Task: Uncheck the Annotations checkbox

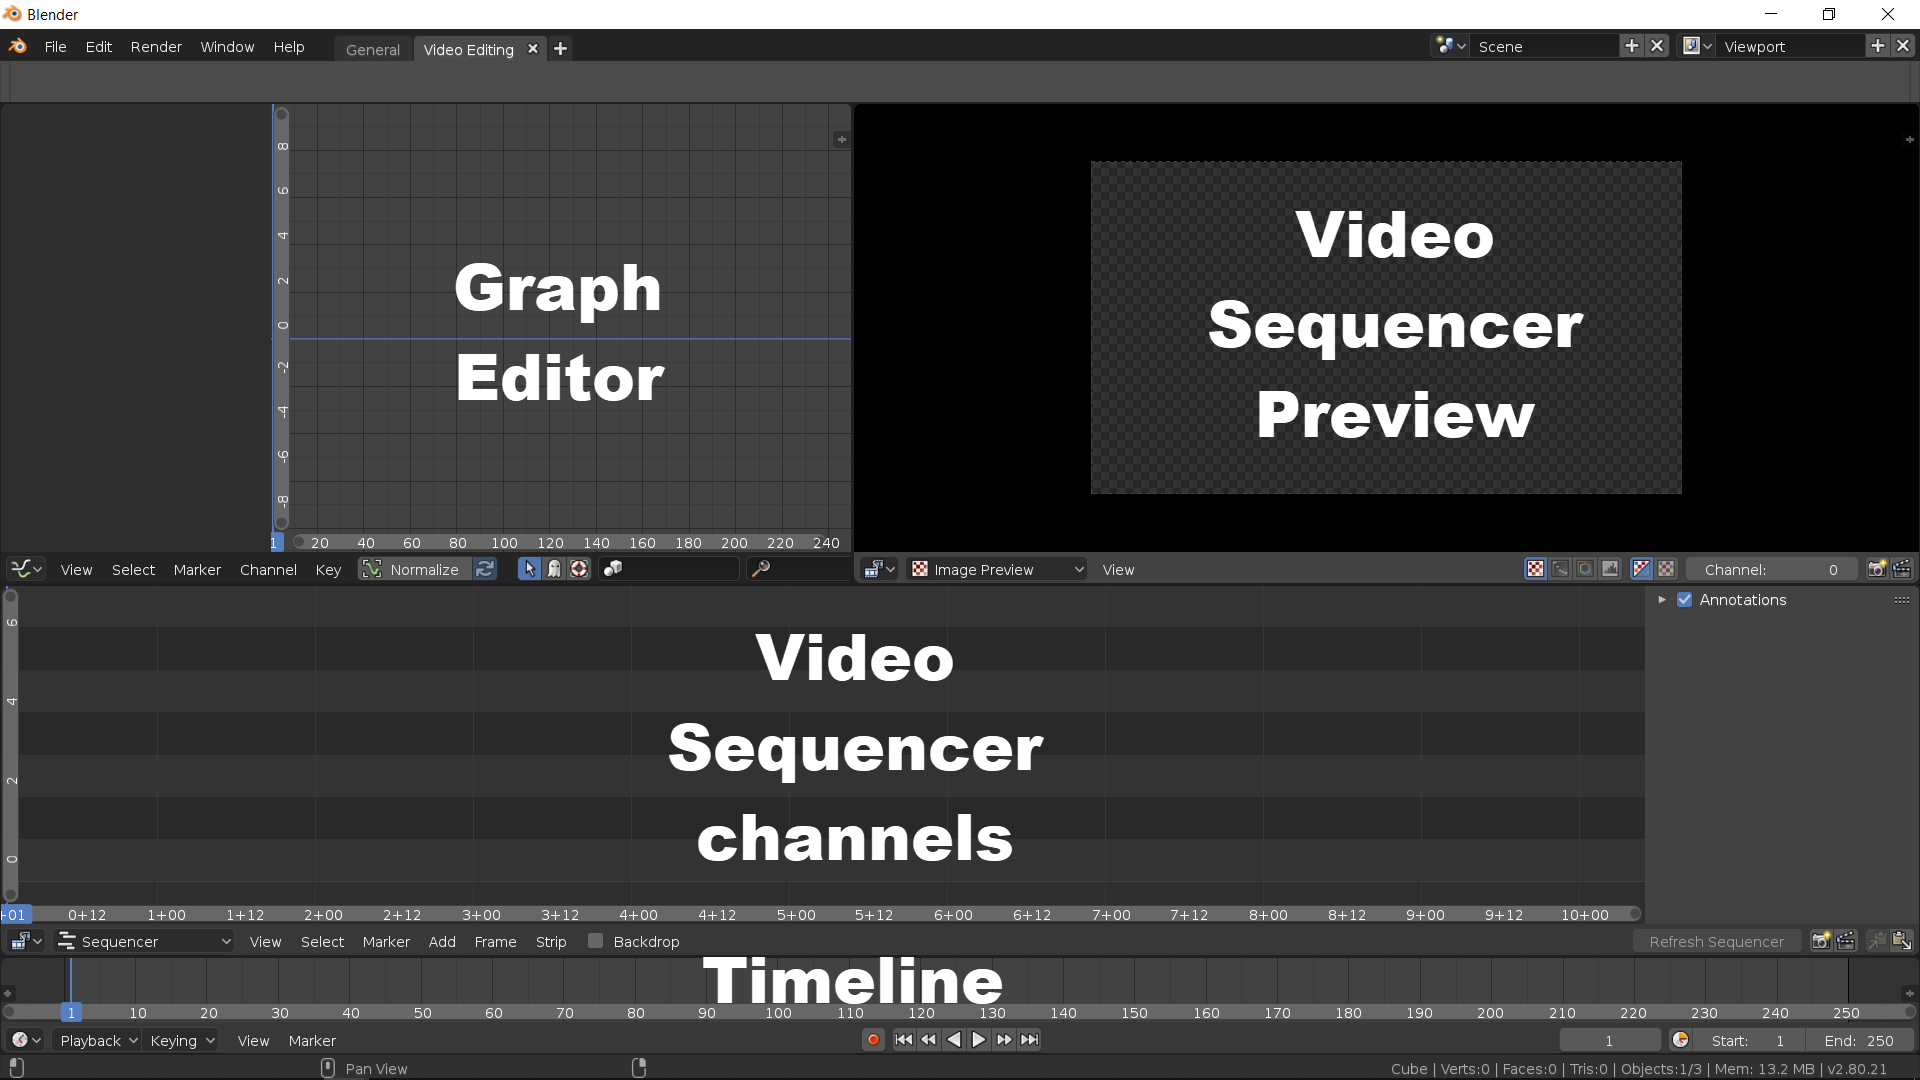Action: click(1684, 600)
